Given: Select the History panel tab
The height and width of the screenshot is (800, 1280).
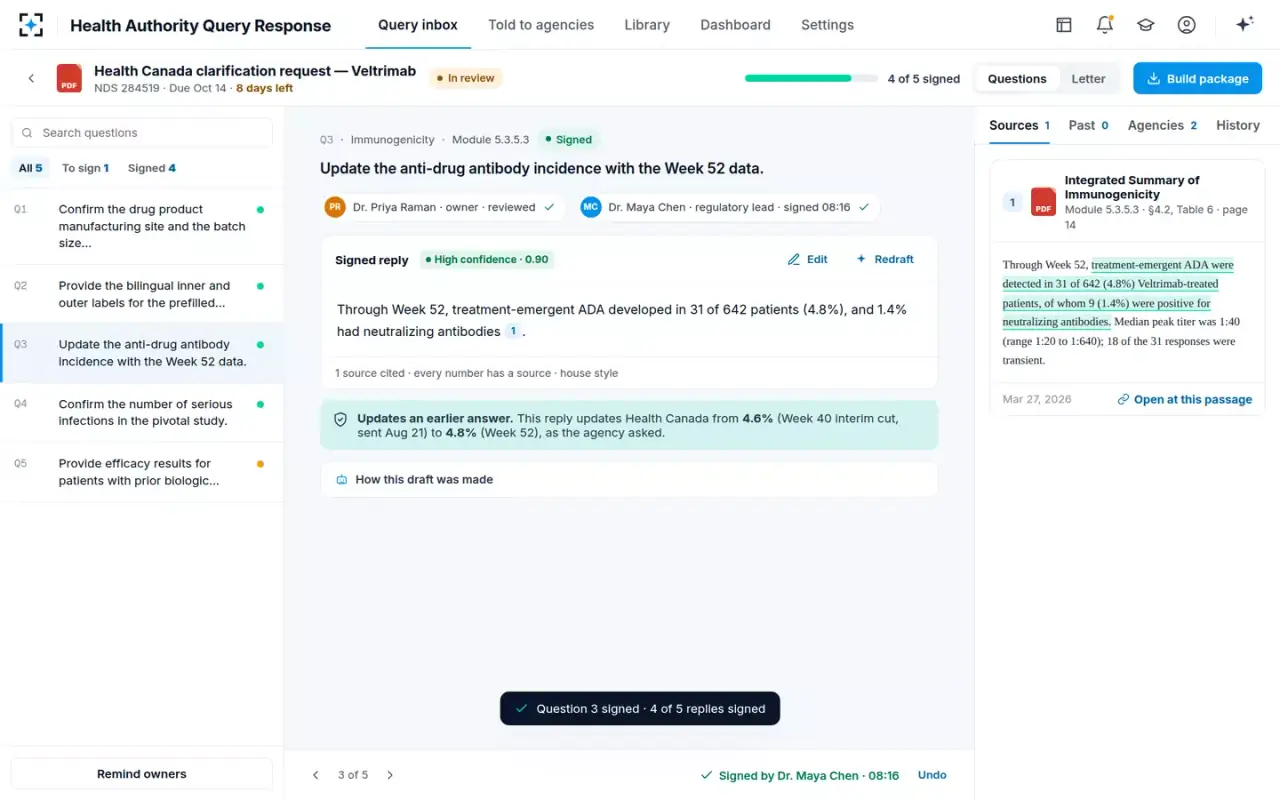Looking at the screenshot, I should [1238, 125].
